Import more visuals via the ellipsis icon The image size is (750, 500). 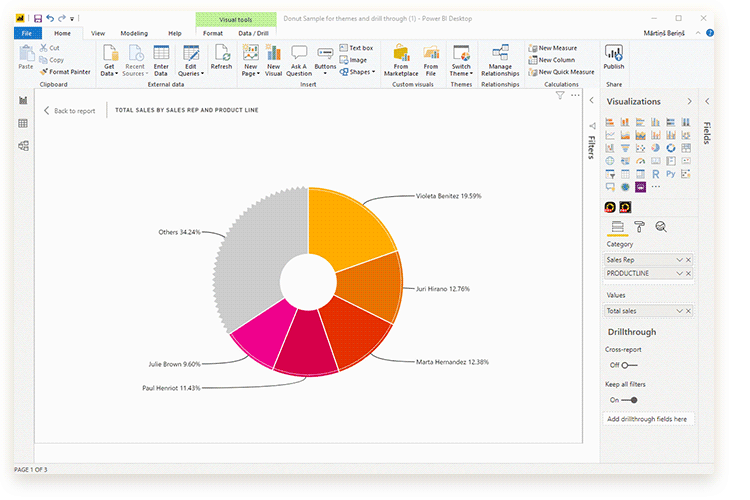click(x=655, y=187)
